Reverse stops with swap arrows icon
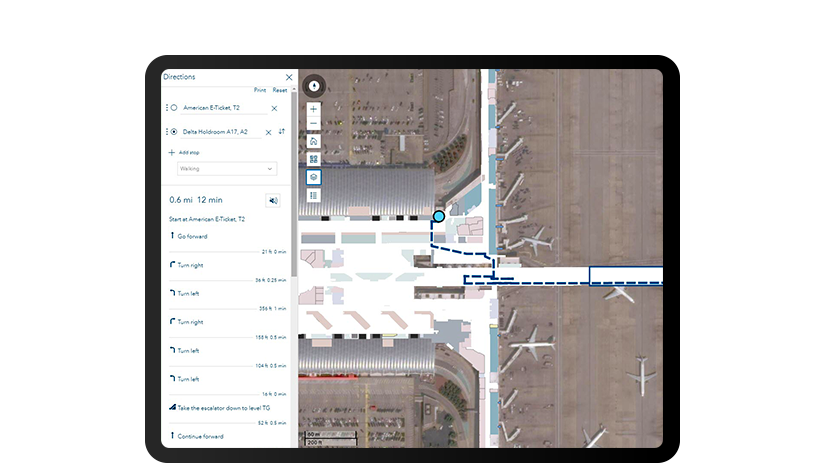The image size is (824, 463). pyautogui.click(x=282, y=131)
